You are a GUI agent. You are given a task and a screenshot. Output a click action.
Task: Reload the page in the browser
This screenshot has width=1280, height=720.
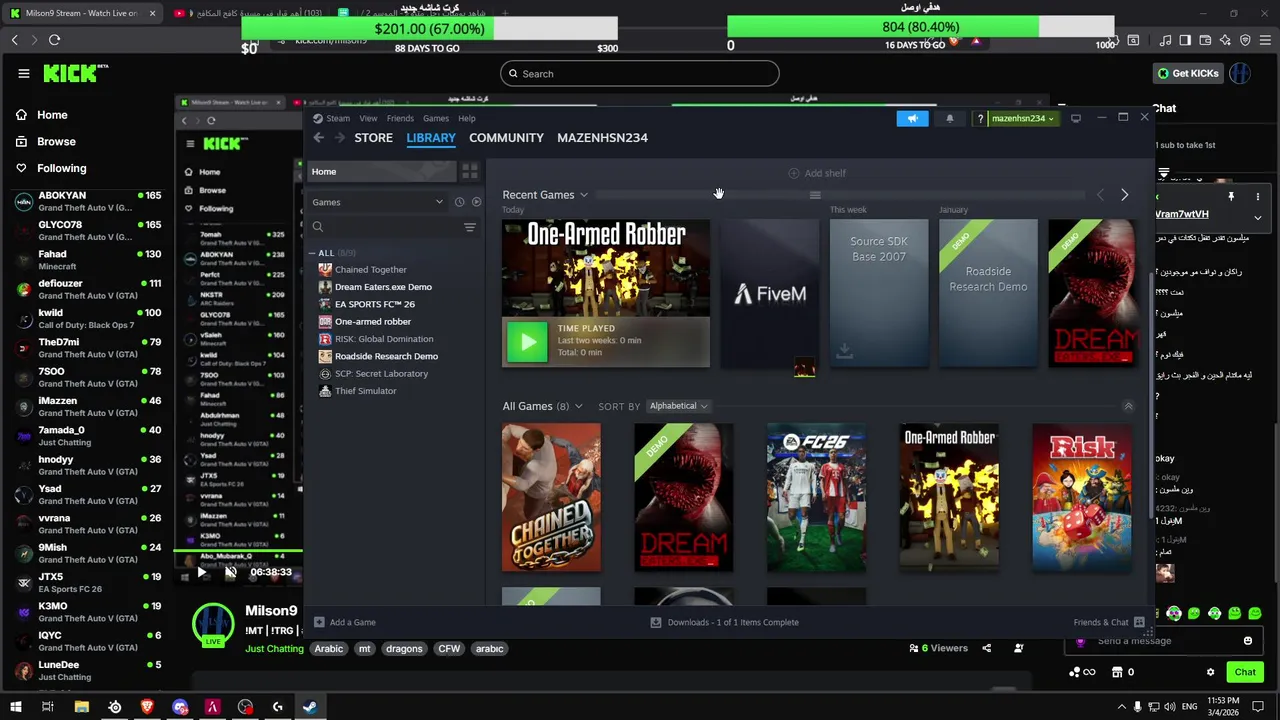click(54, 40)
